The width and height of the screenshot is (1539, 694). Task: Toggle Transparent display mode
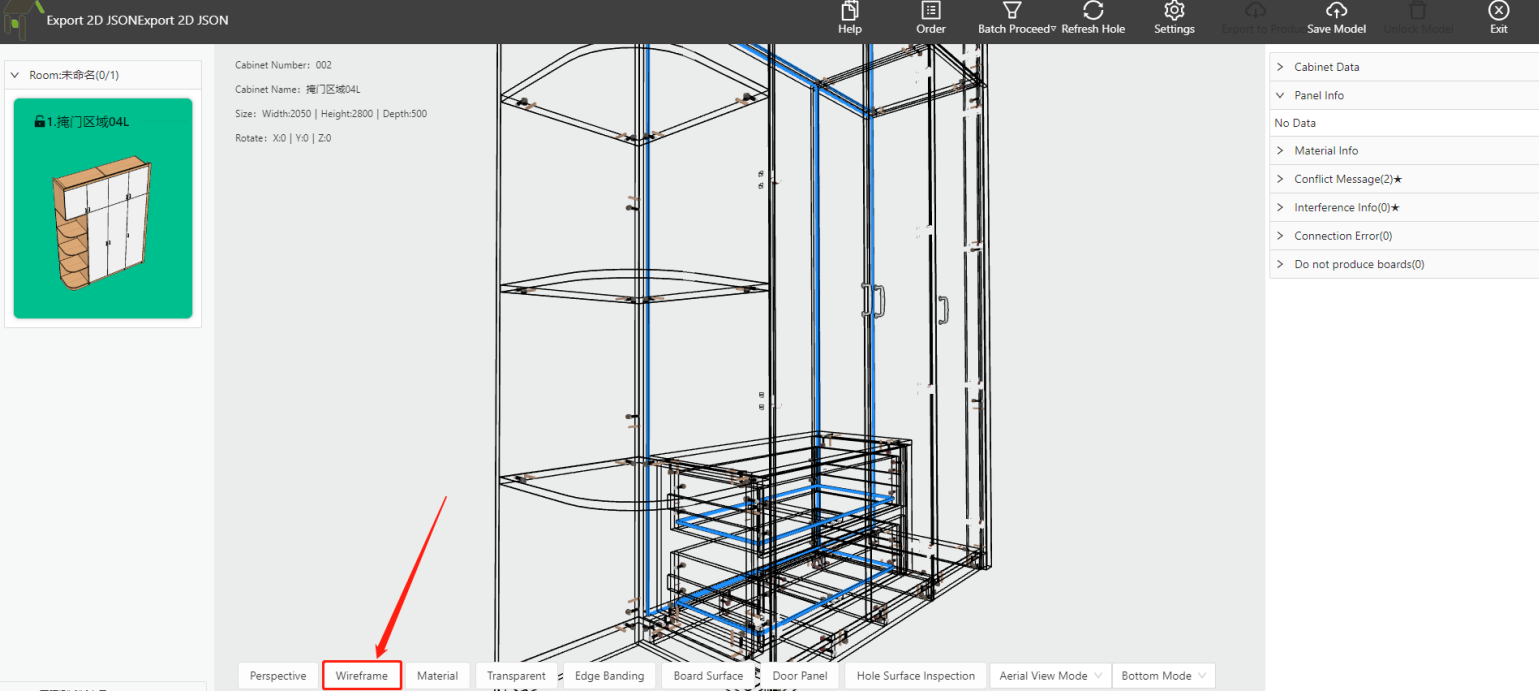pos(516,676)
